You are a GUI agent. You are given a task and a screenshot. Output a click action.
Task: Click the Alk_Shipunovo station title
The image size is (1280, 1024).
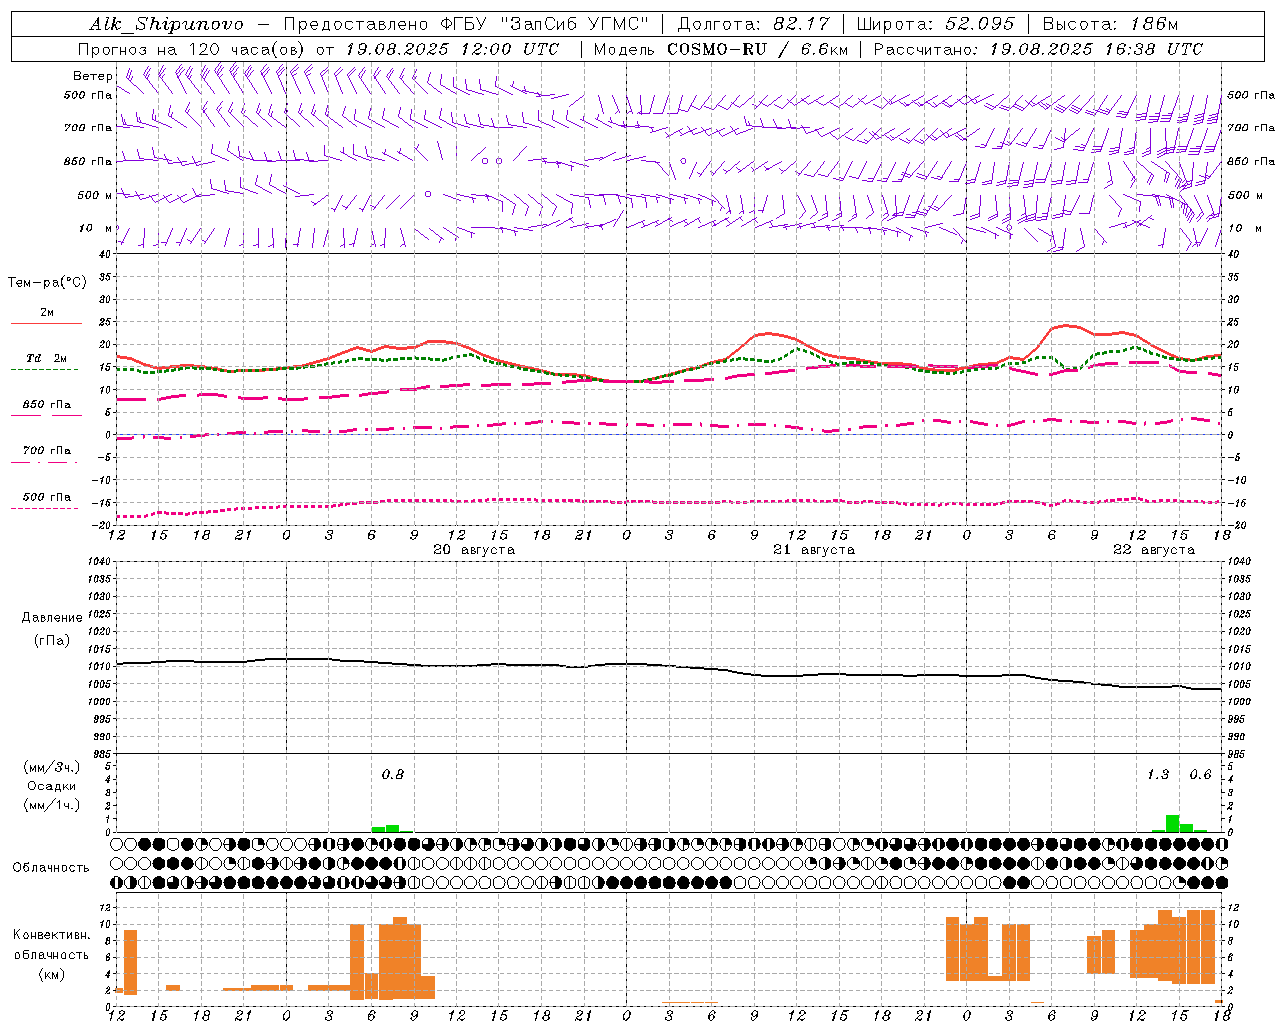tap(166, 24)
